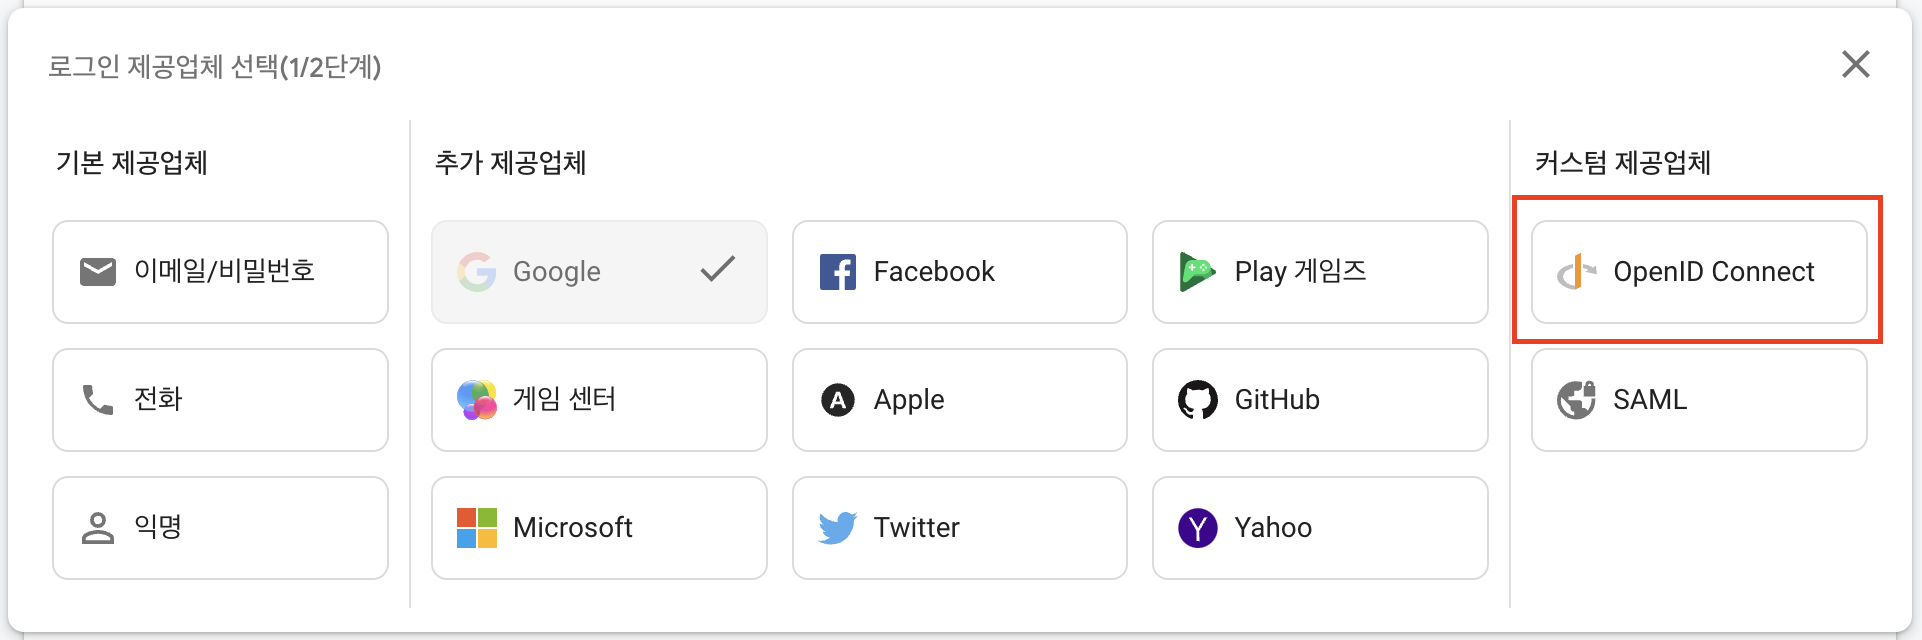Image resolution: width=1922 pixels, height=640 pixels.
Task: Click the SAML globe shield icon
Action: [1577, 400]
